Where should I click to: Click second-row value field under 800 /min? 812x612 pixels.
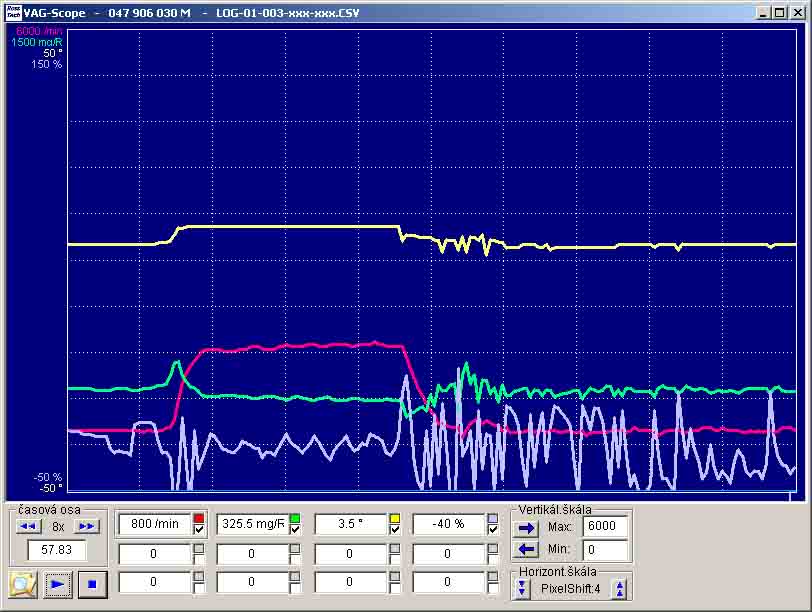155,553
